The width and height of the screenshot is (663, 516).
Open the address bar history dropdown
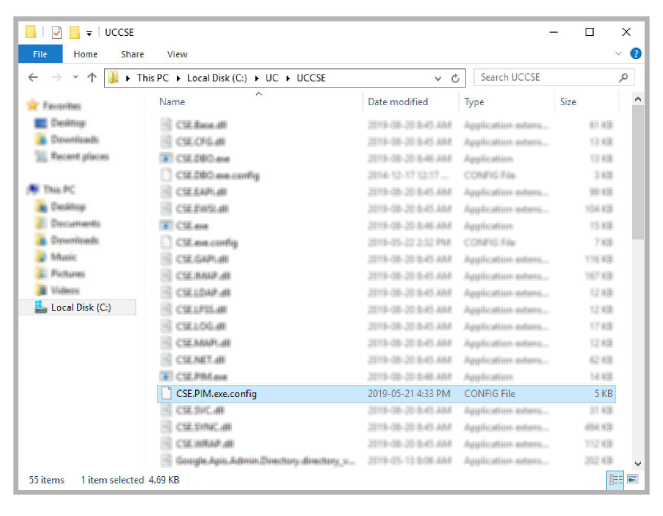(x=438, y=78)
